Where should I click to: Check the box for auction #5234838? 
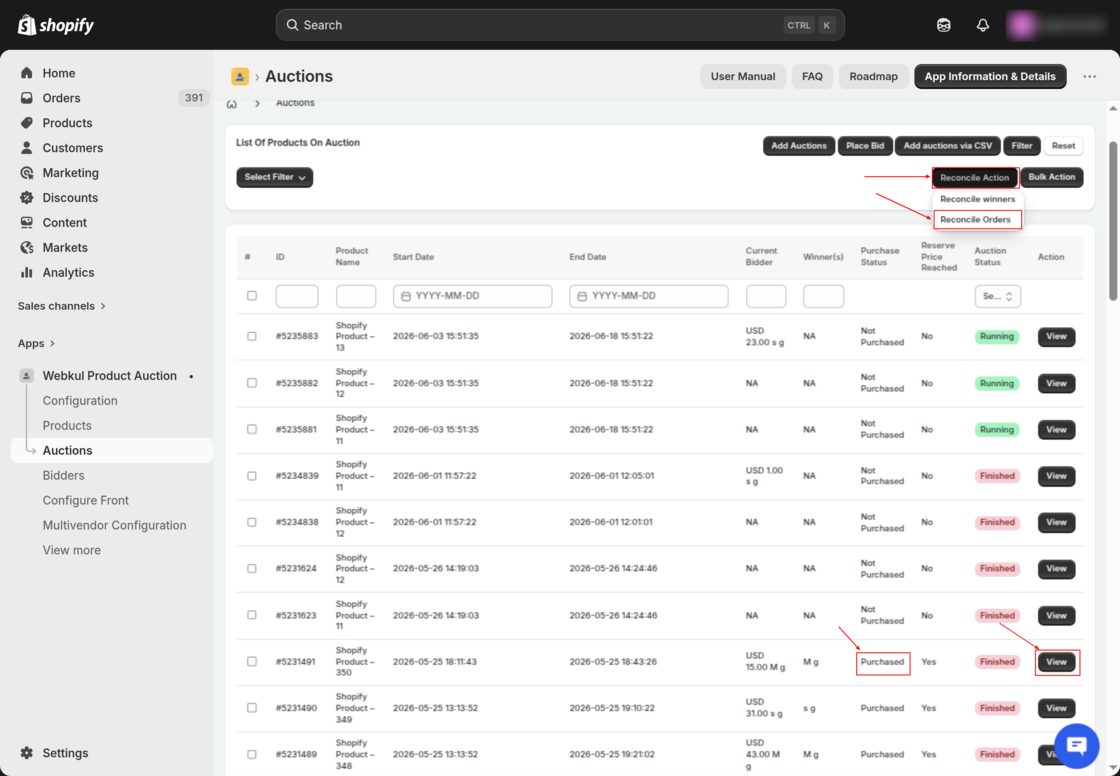[x=251, y=522]
